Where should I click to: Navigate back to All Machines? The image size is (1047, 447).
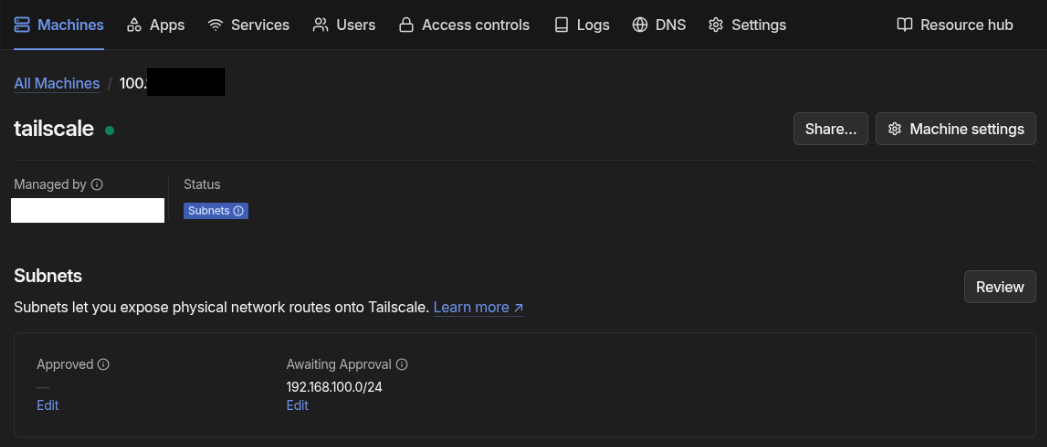57,83
